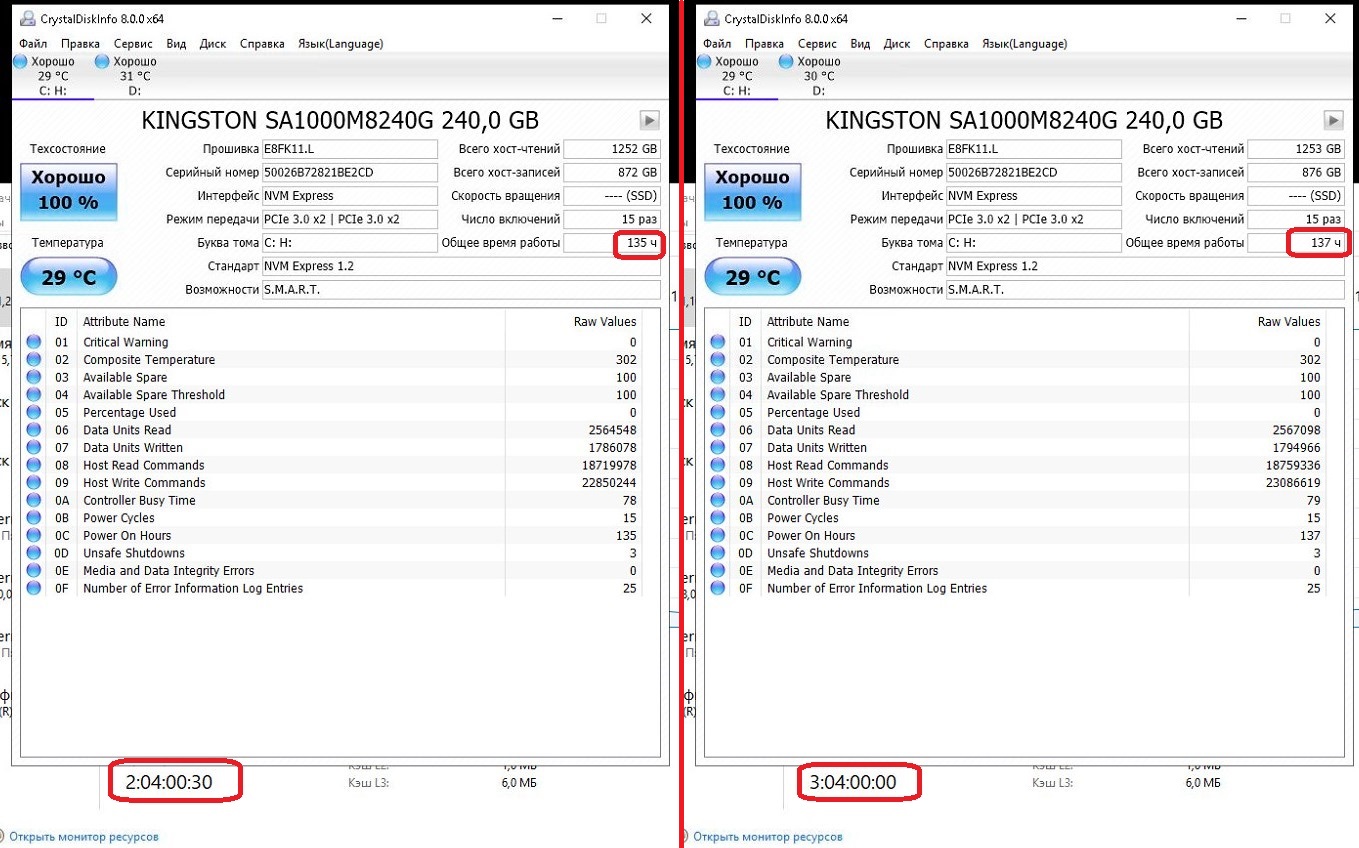Open the Сервис menu in the left window
Image resolution: width=1359 pixels, height=848 pixels.
133,44
